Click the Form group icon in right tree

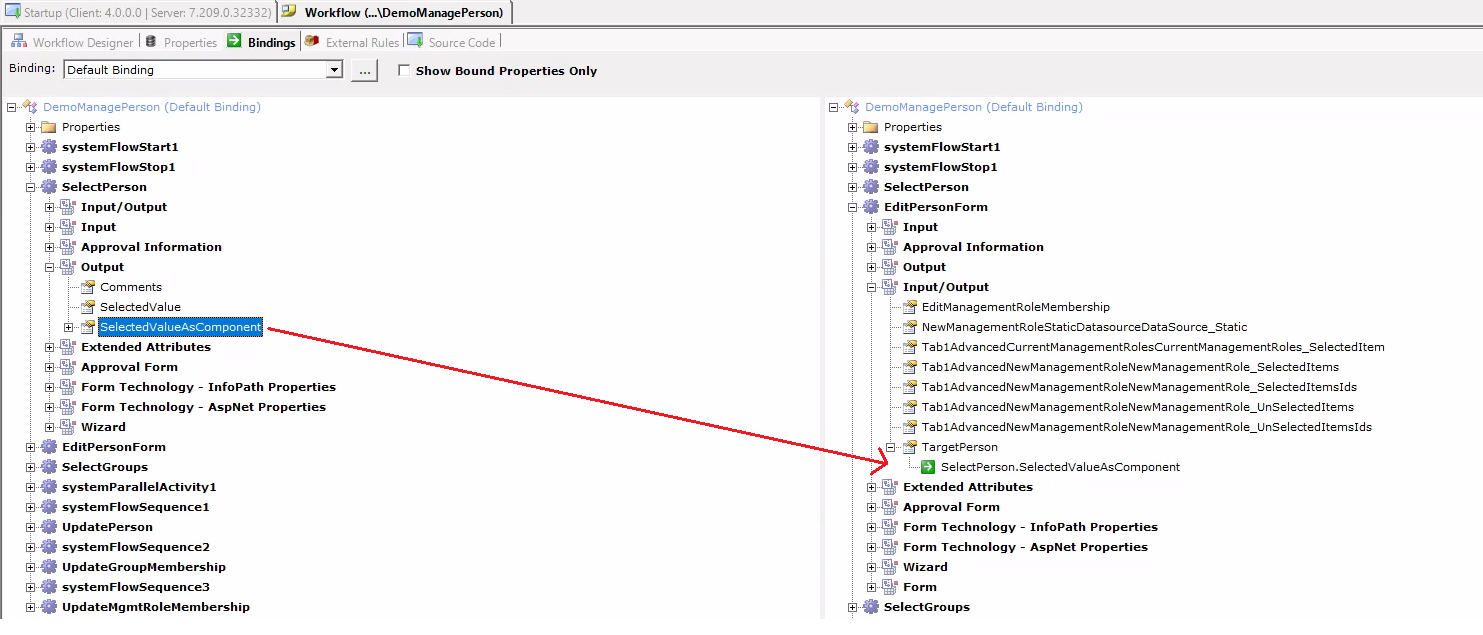[x=889, y=587]
